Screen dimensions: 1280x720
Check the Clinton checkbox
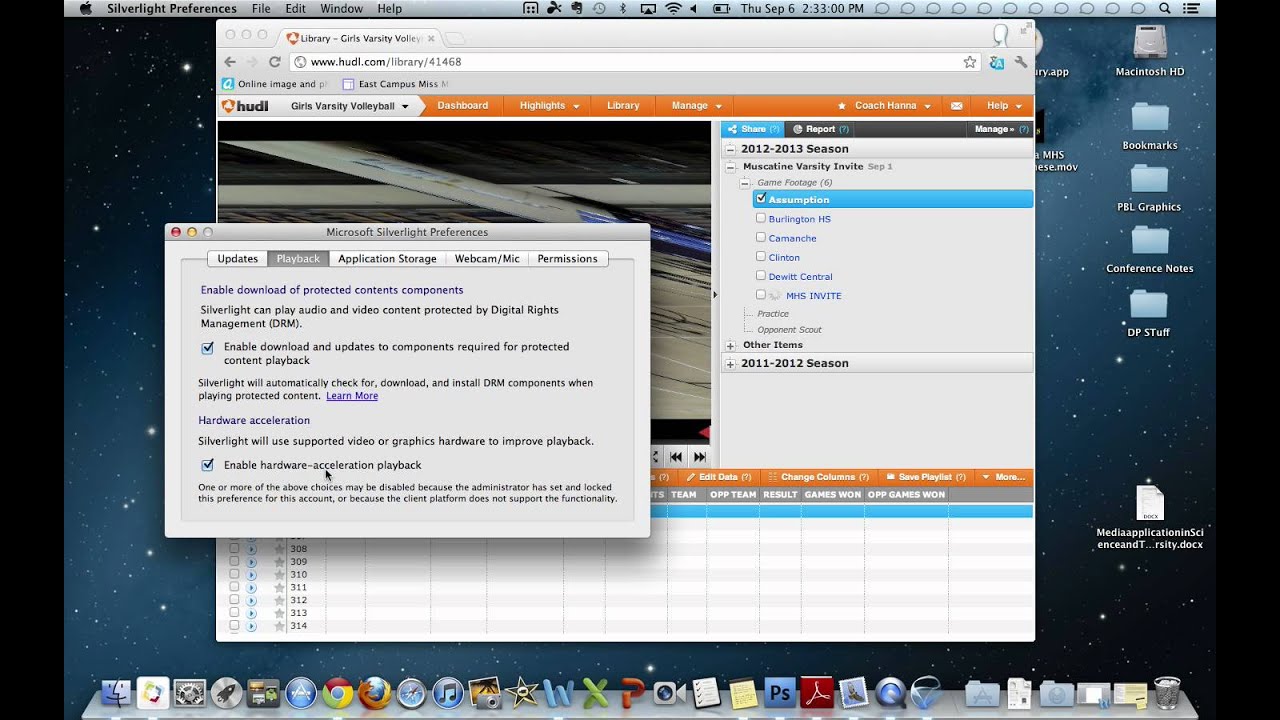point(761,256)
